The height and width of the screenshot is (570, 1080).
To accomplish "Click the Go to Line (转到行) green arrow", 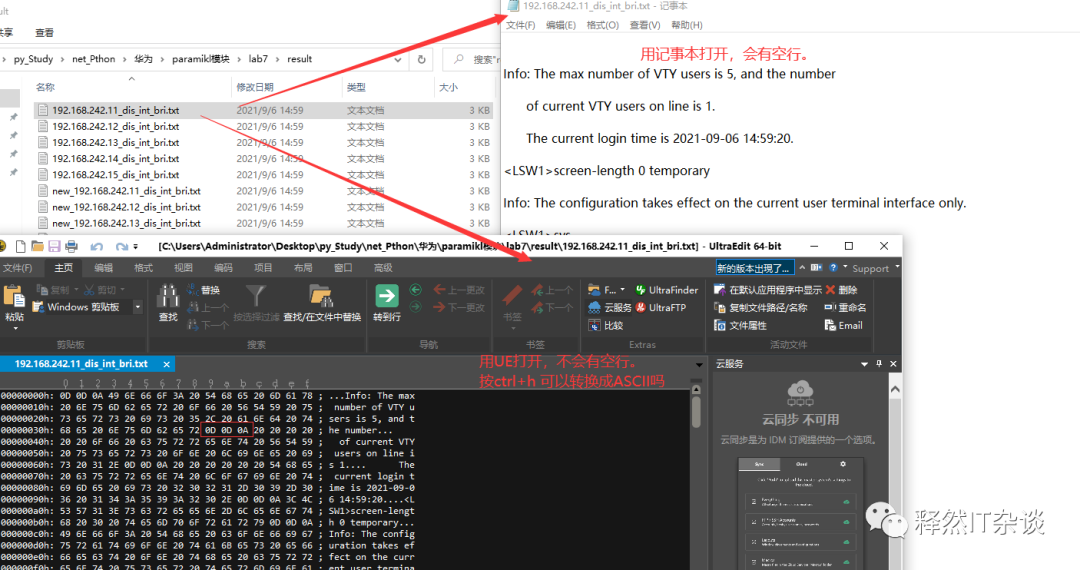I will coord(386,296).
